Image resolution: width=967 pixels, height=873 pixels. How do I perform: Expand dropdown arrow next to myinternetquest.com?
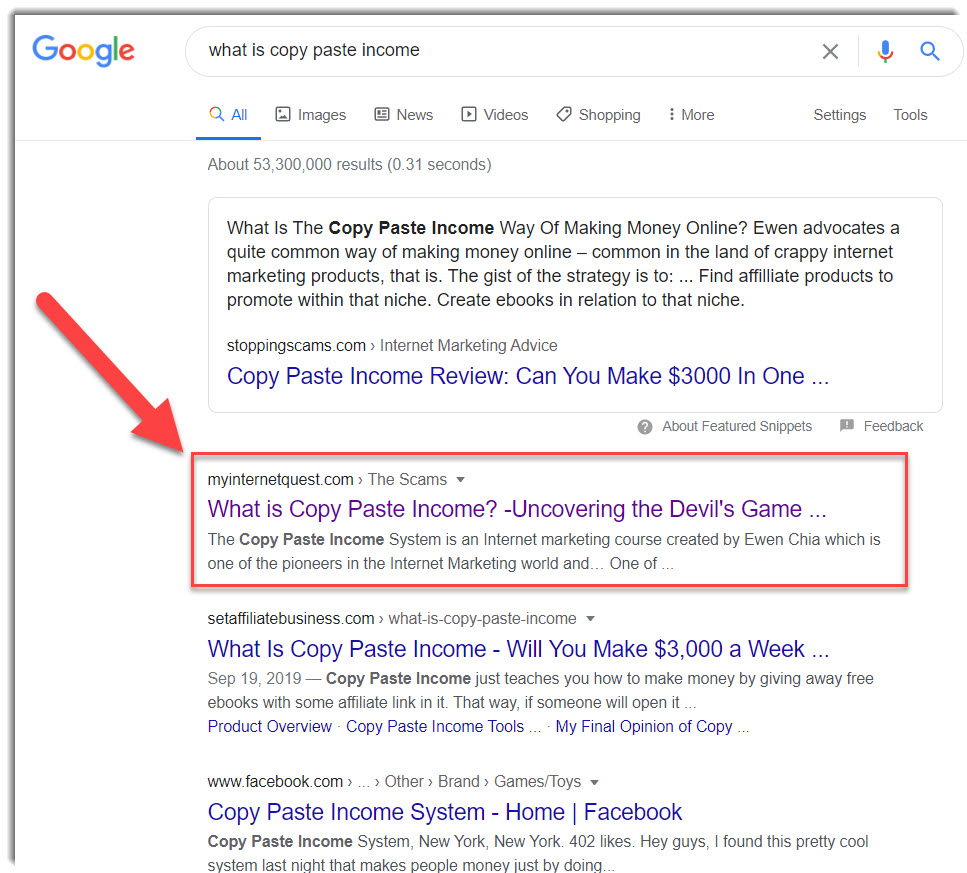[x=460, y=480]
